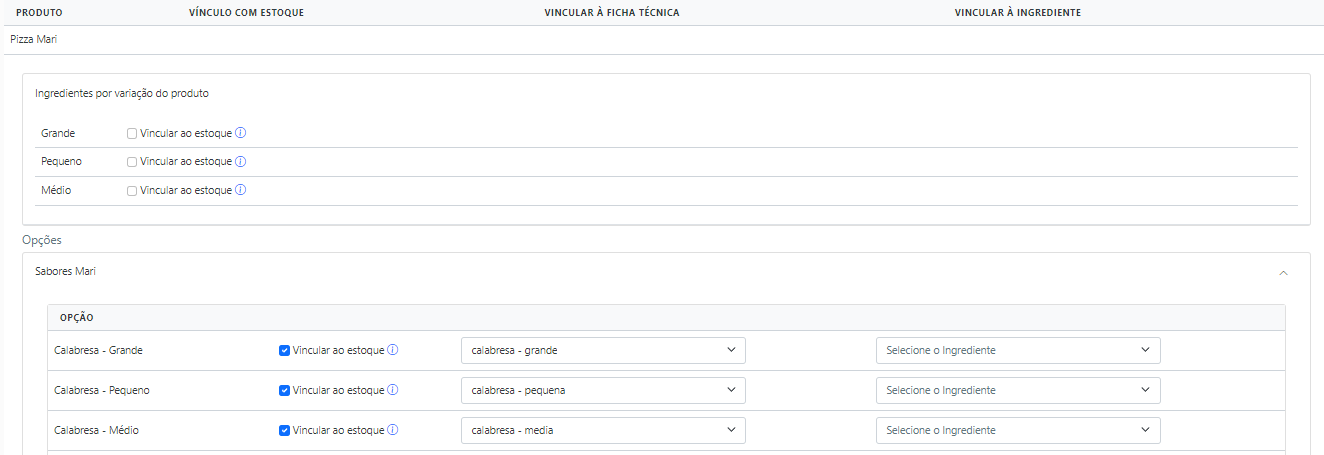Screen dimensions: 1324x455
Task: Collapse the Sabores Mari section chevron
Action: 1284,272
